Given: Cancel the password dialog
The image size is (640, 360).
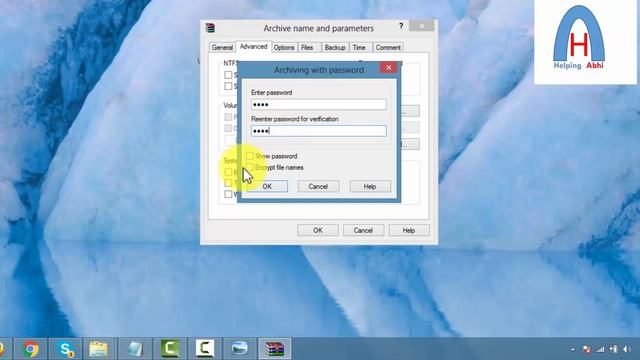Looking at the screenshot, I should tap(318, 187).
